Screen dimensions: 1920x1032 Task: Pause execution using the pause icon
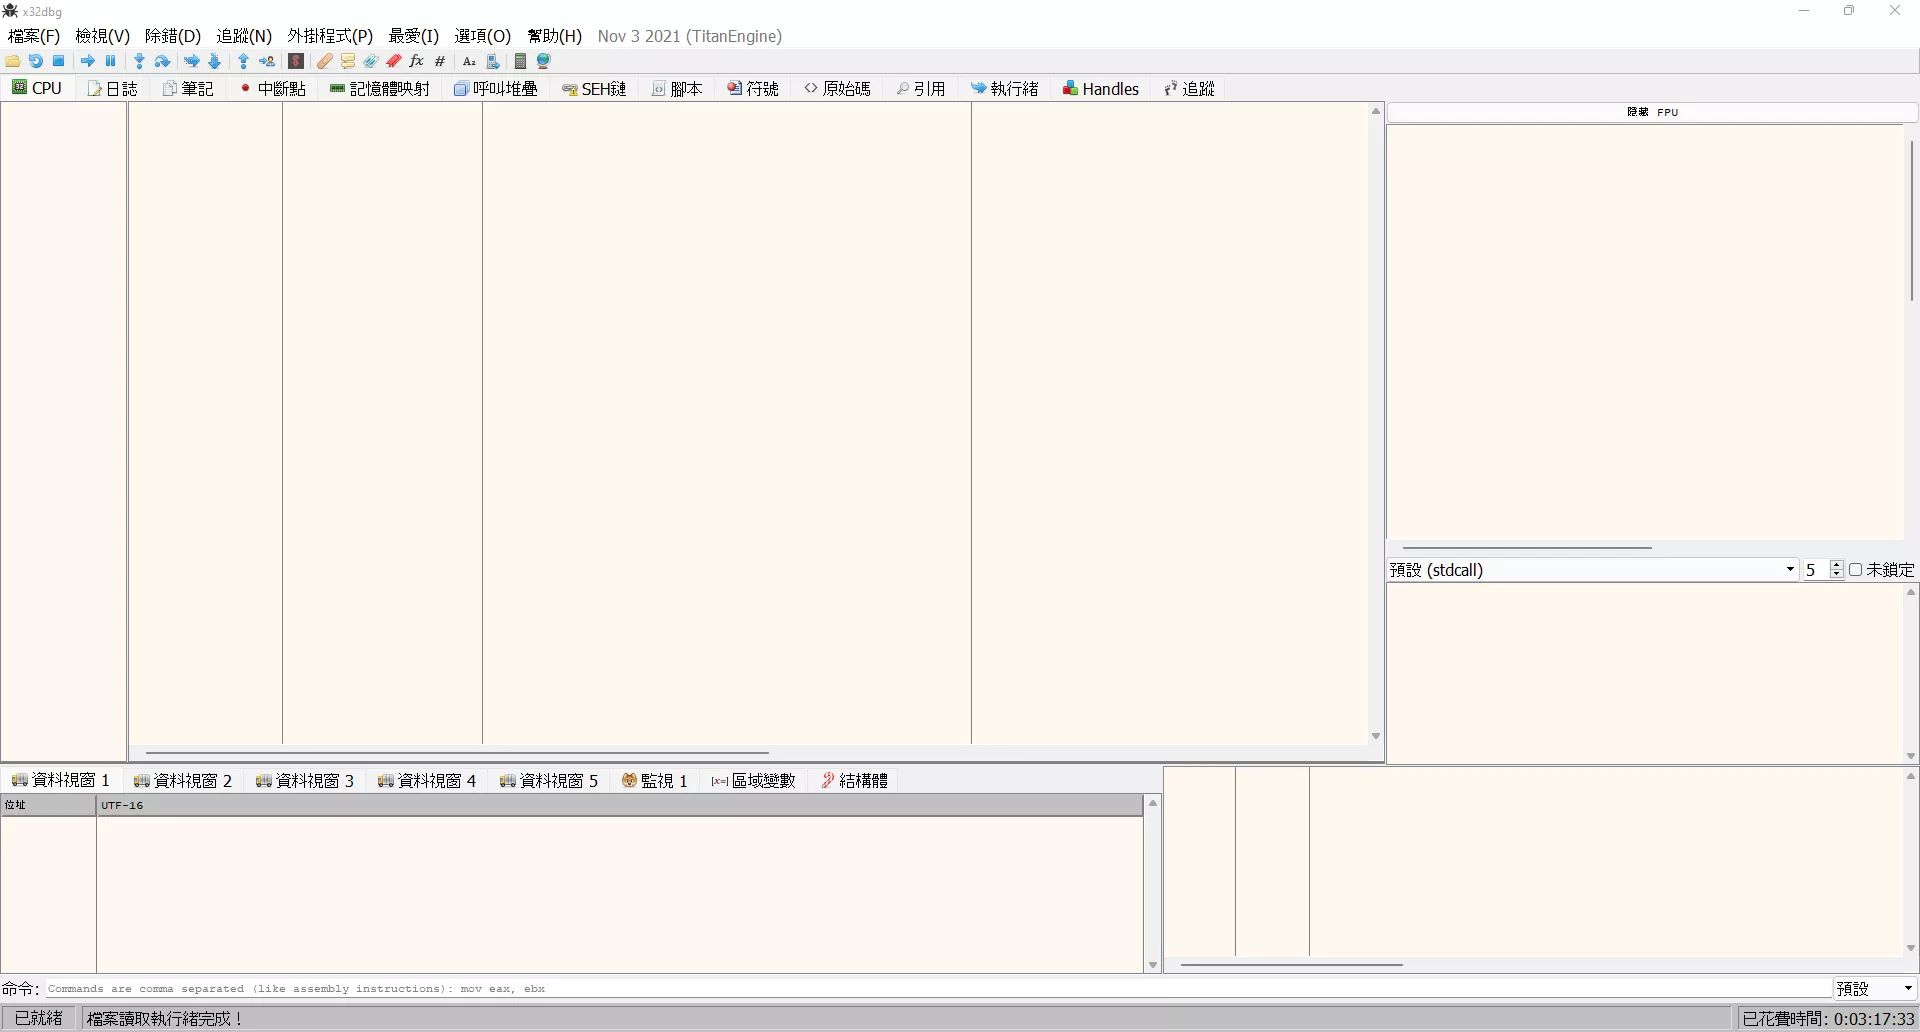(x=110, y=61)
